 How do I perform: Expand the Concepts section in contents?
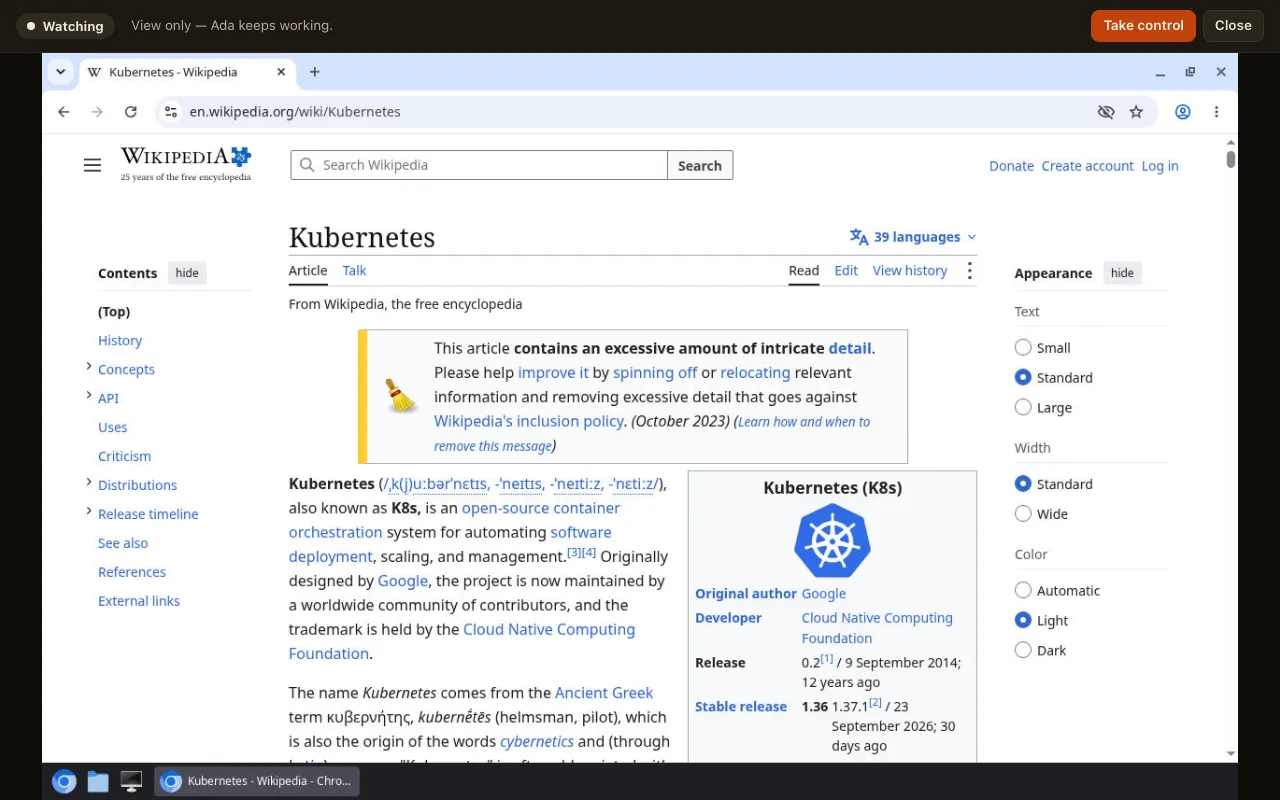89,368
